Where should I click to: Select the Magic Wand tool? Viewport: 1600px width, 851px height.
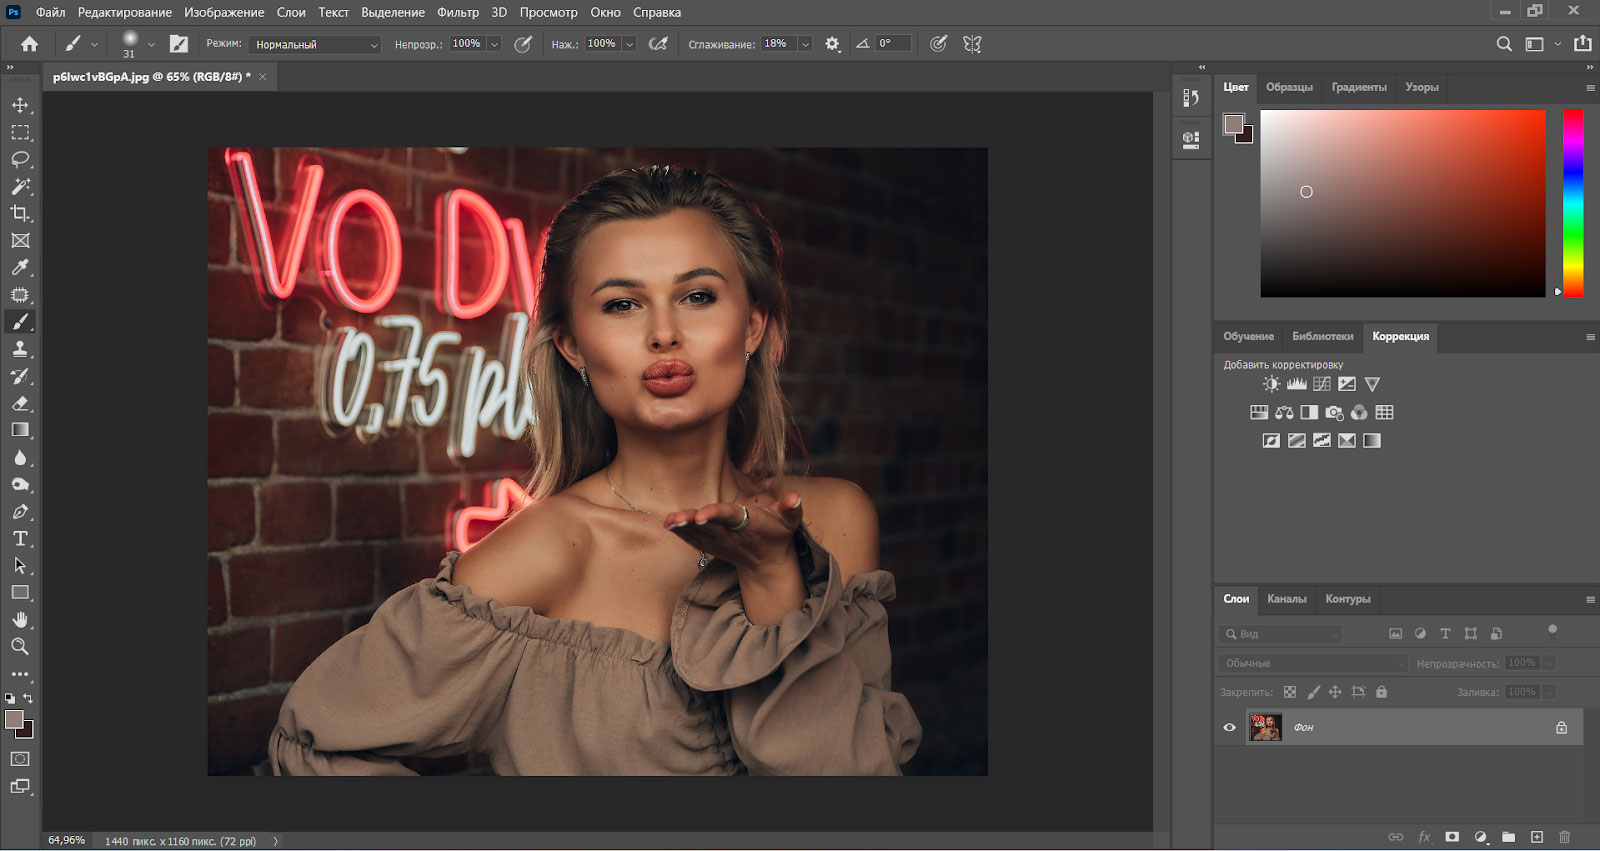[20, 186]
